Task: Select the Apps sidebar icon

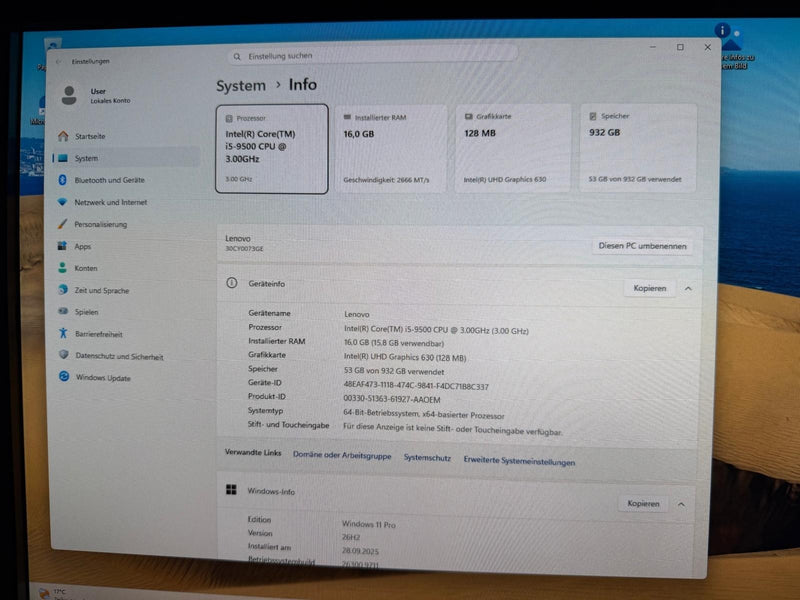Action: [62, 246]
